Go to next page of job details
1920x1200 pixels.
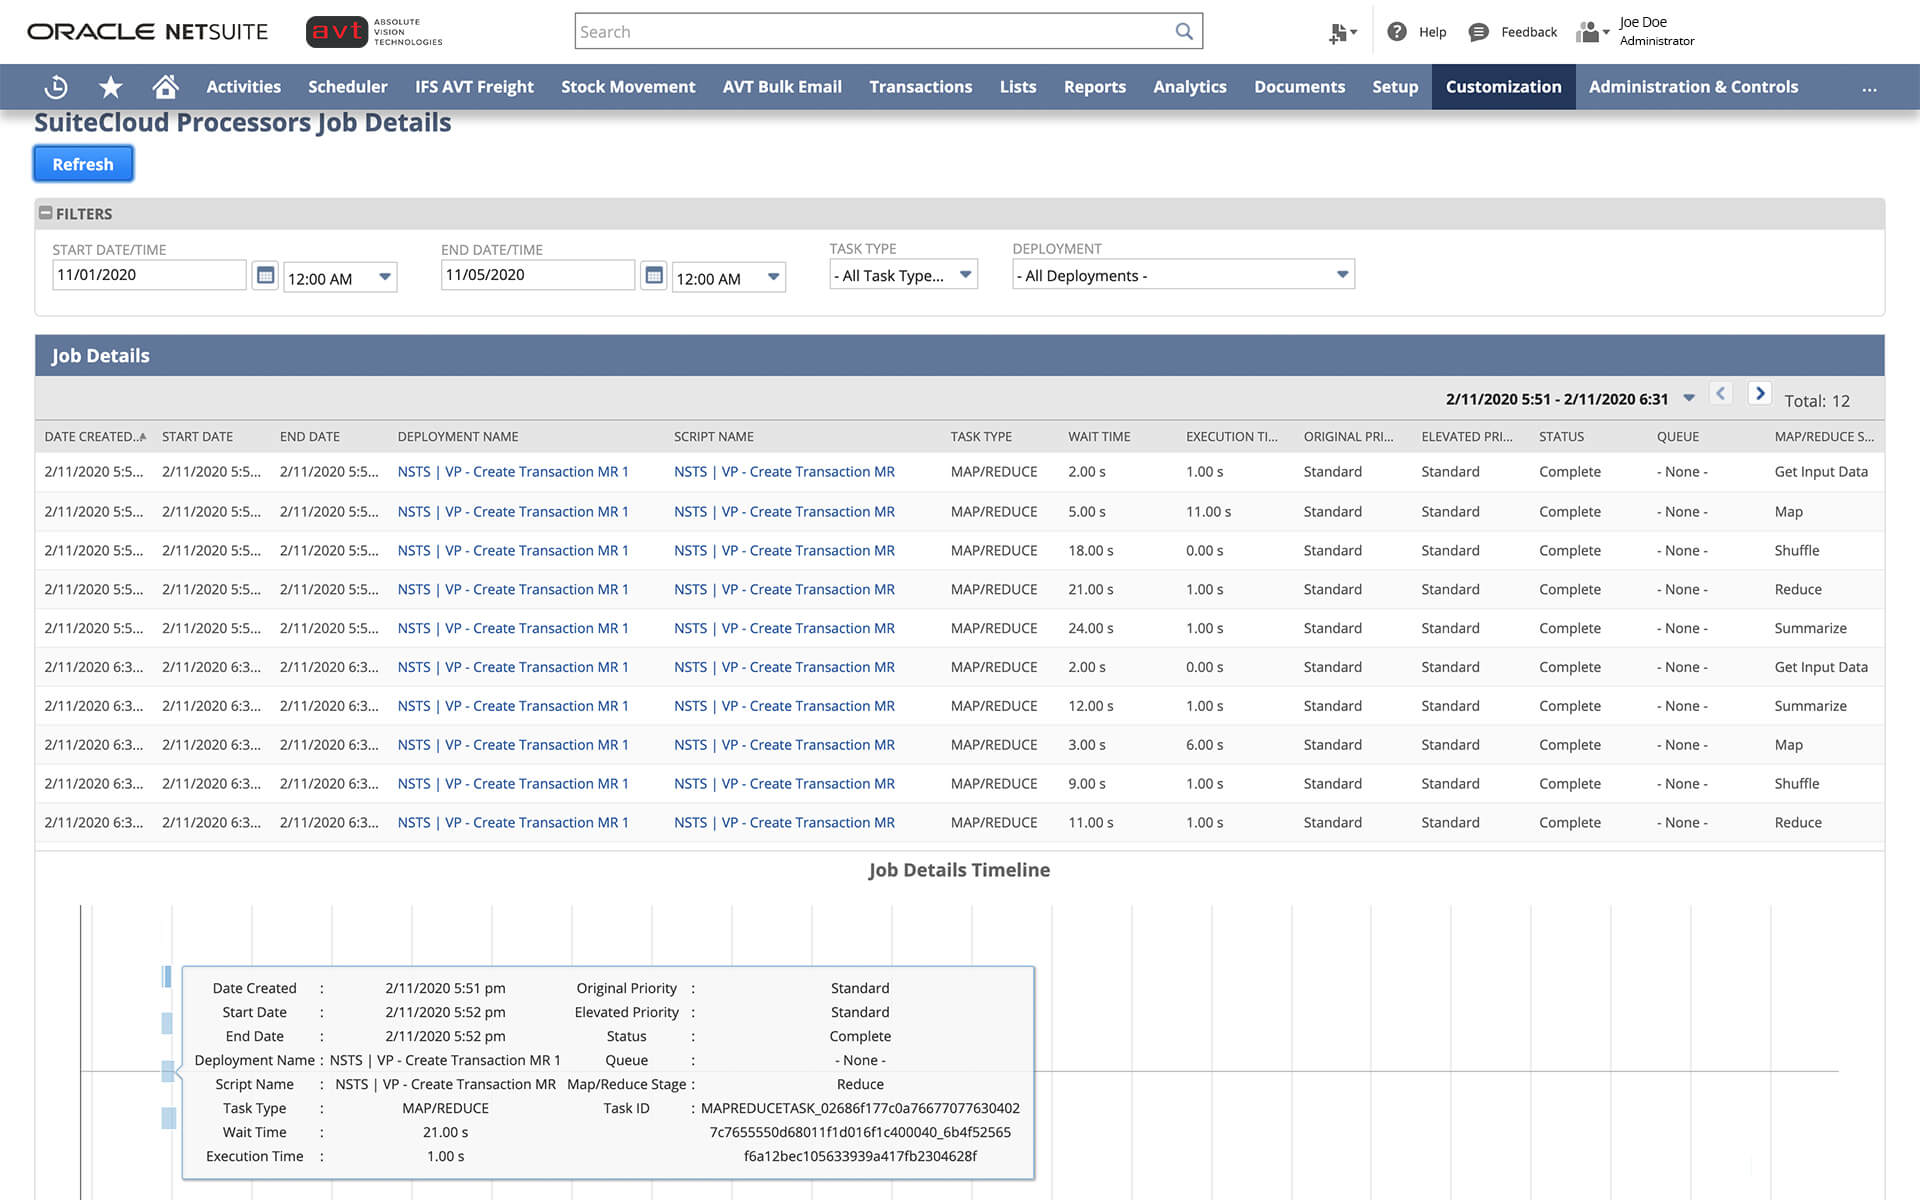pyautogui.click(x=1760, y=393)
